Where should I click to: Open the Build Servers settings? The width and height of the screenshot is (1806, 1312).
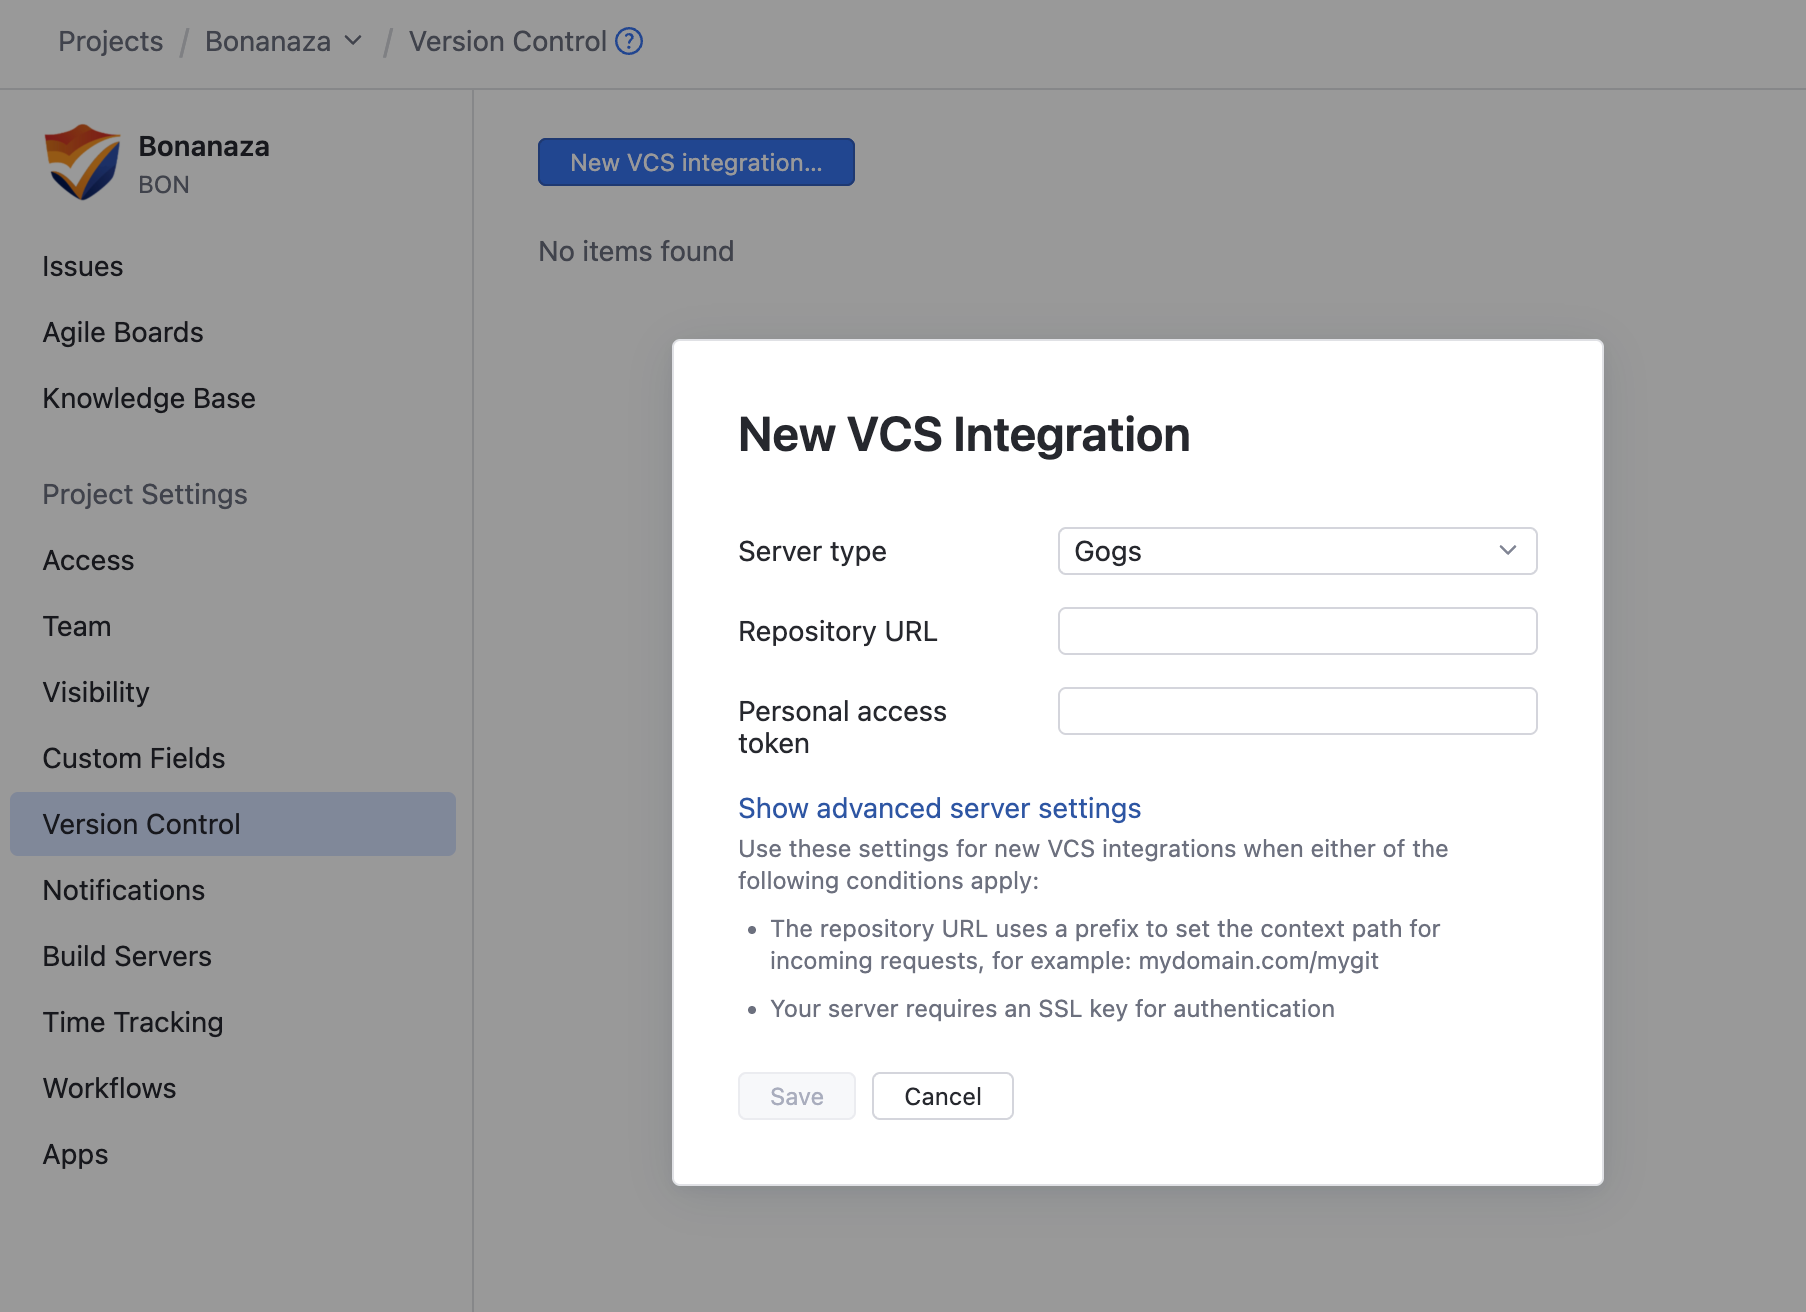(x=127, y=957)
